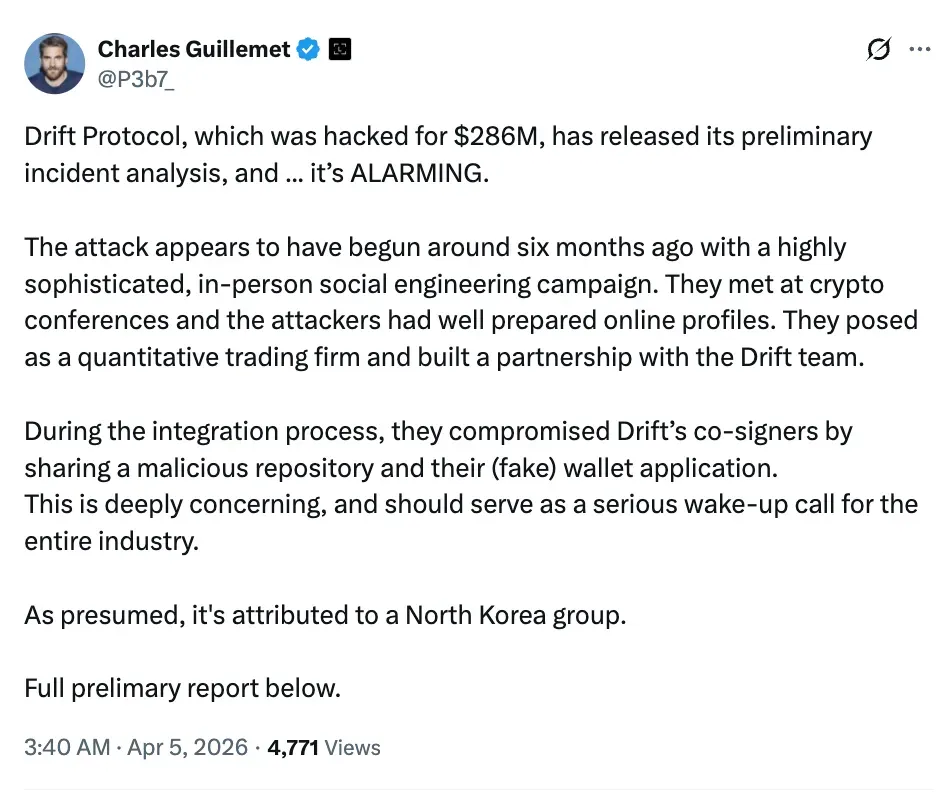This screenshot has width=944, height=792.
Task: Open the Grok slashed-circle icon
Action: [879, 49]
